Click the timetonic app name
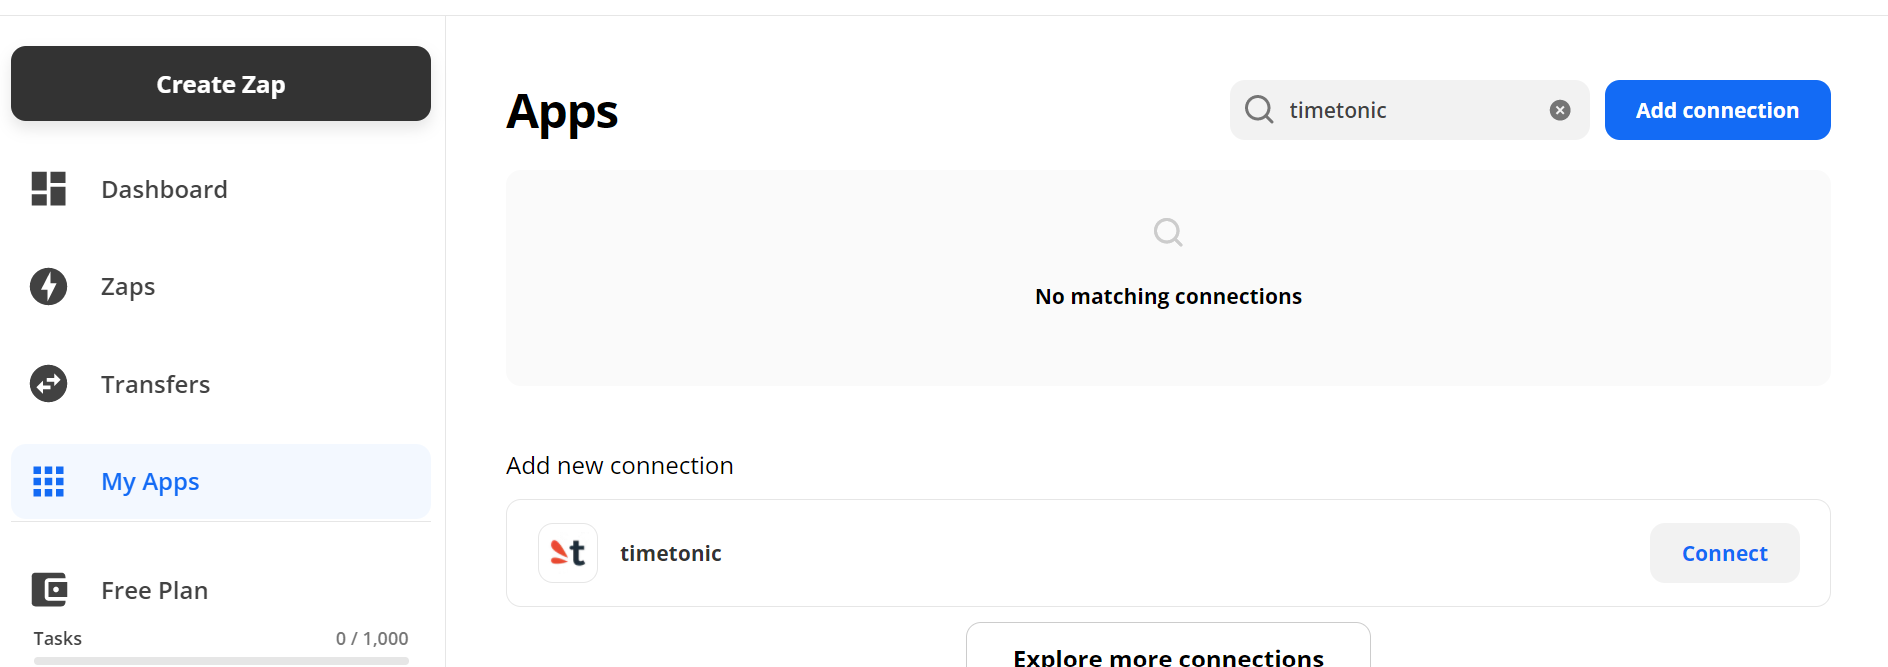 point(670,553)
